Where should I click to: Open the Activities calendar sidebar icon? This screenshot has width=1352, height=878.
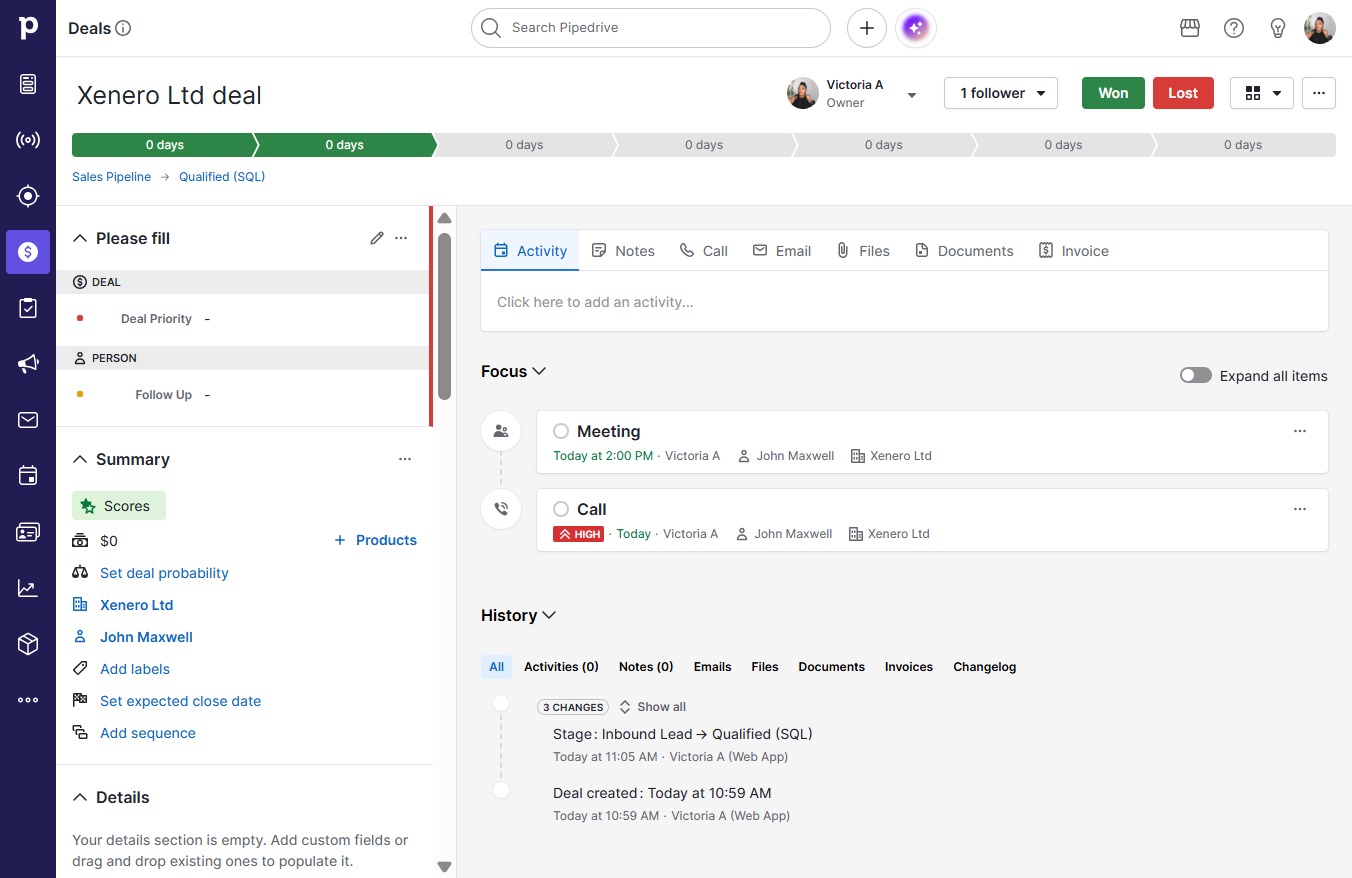tap(28, 476)
